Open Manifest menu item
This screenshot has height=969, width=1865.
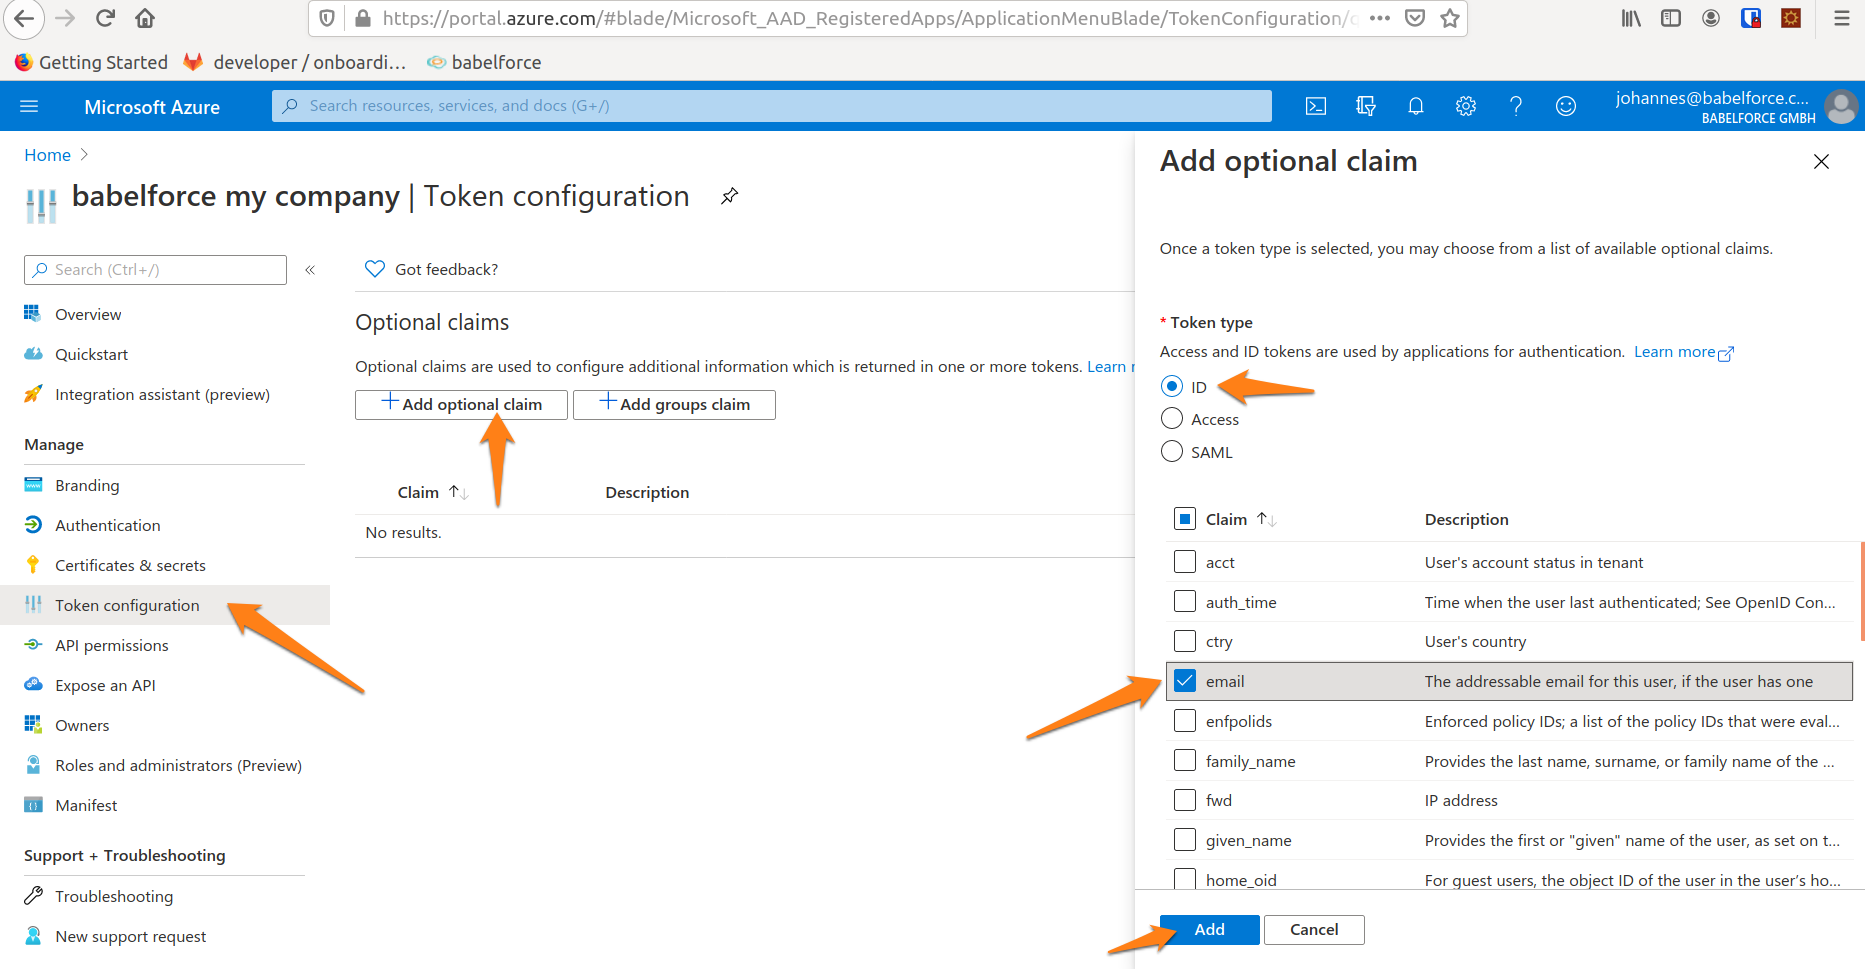[x=86, y=805]
